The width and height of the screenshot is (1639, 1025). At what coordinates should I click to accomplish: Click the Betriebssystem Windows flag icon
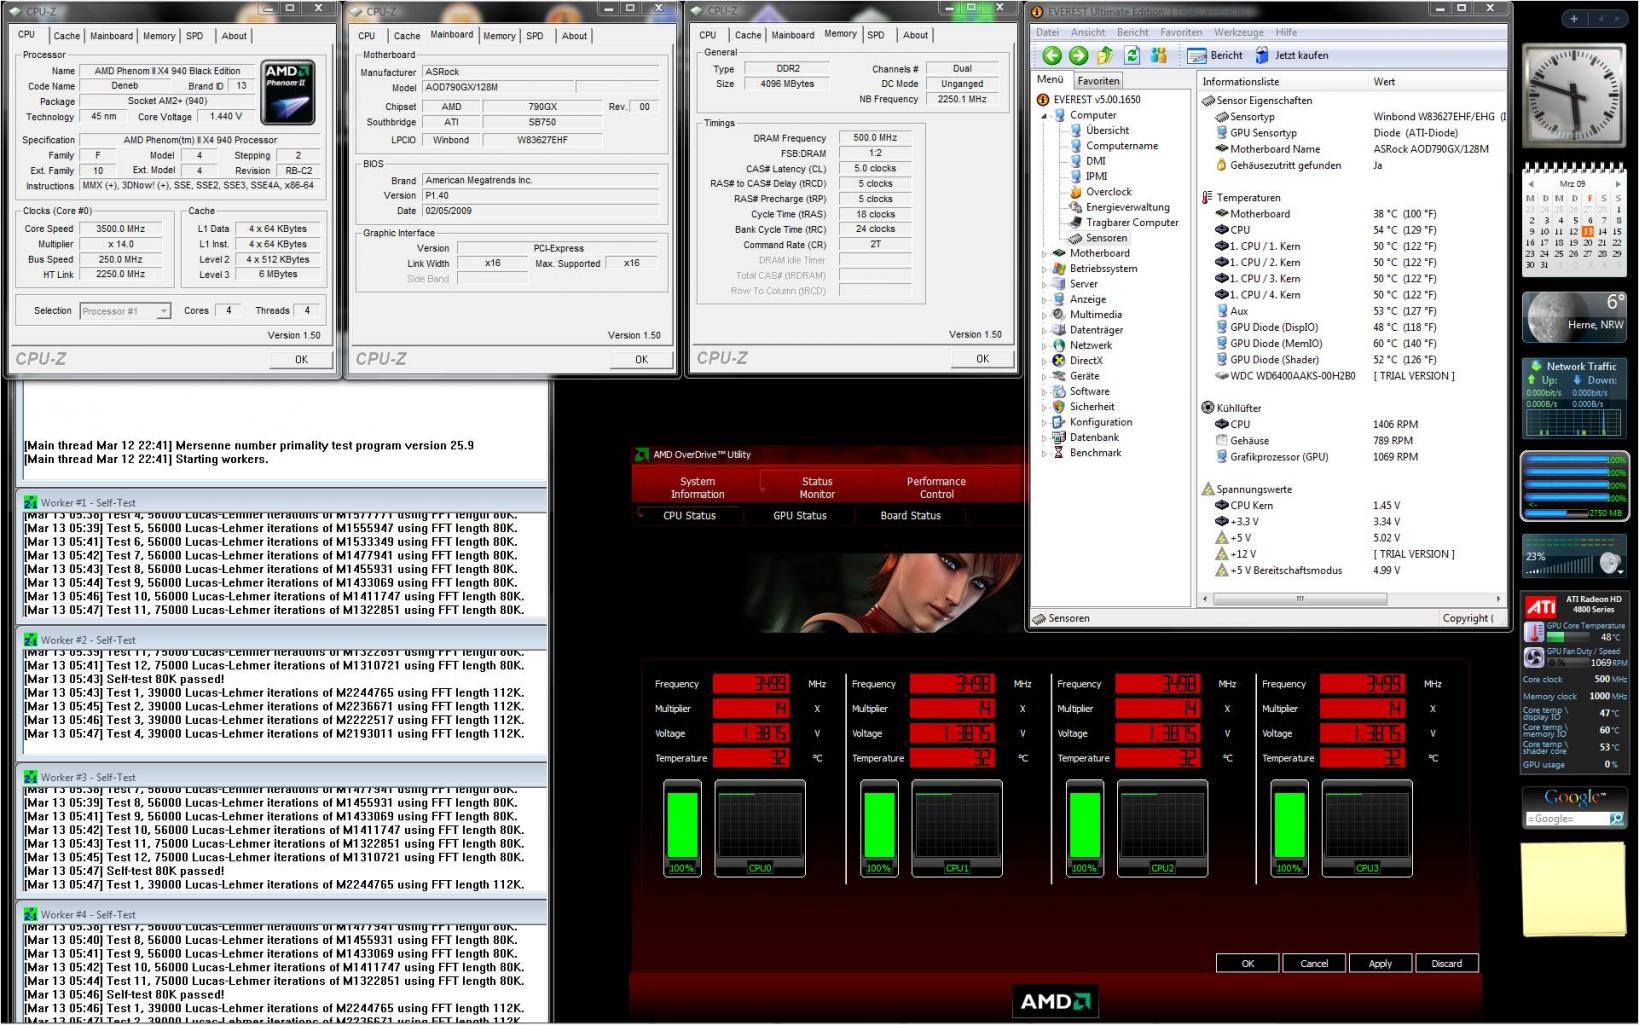click(x=1059, y=269)
